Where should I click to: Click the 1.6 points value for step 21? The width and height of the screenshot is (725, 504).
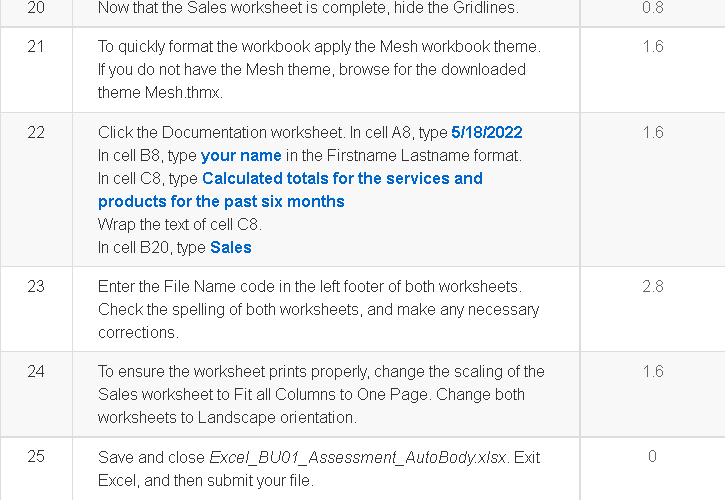(x=653, y=47)
